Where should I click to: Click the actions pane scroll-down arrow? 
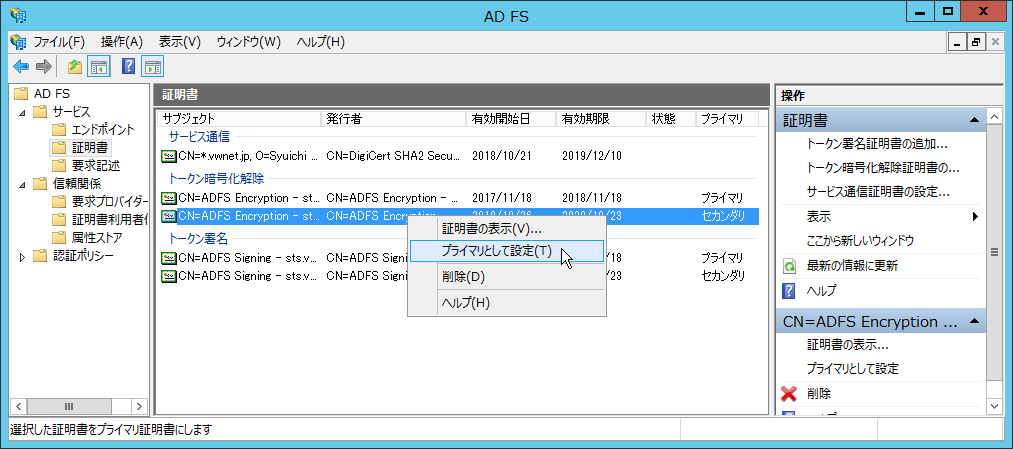[994, 407]
